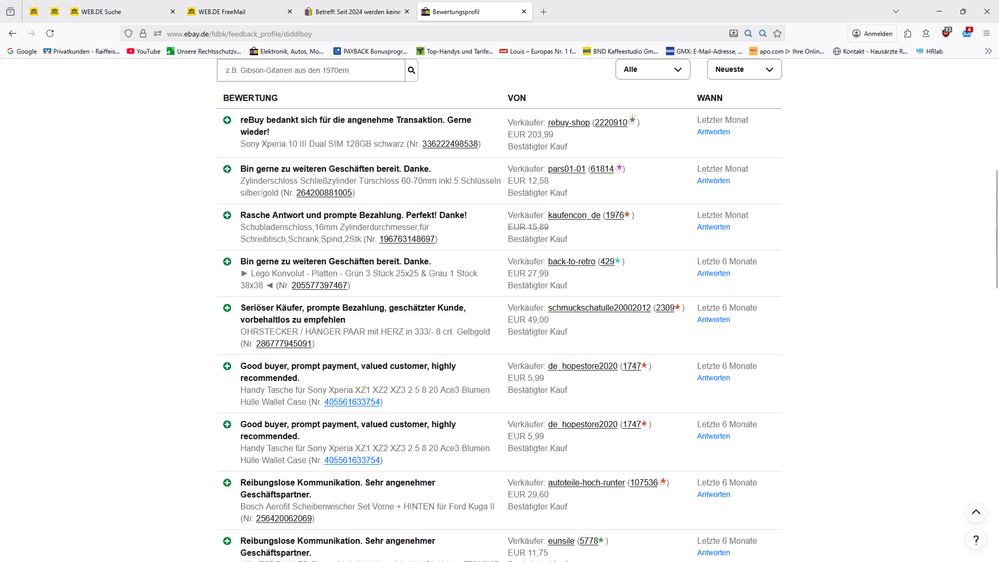Click the feedback search magnifier button
Screen dimensions: 999x562
point(412,70)
